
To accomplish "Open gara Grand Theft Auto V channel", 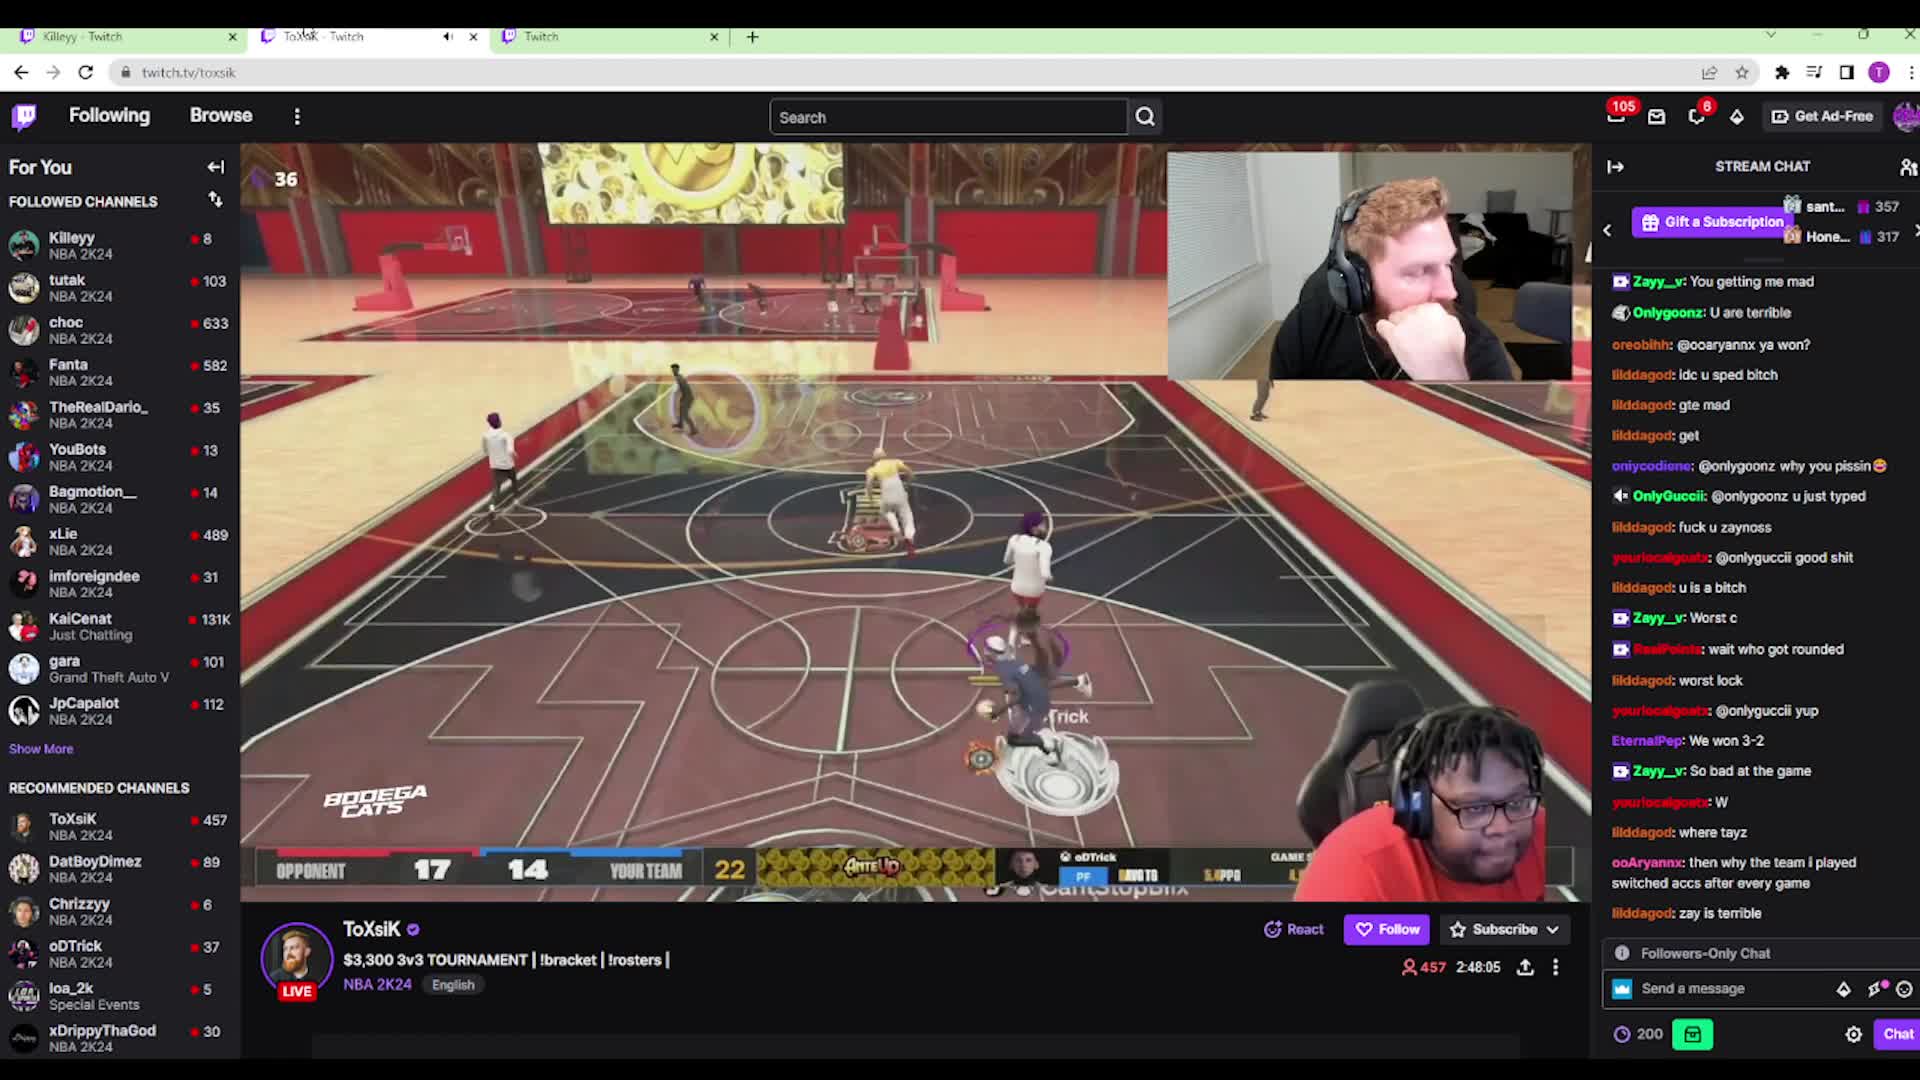I will coord(120,668).
